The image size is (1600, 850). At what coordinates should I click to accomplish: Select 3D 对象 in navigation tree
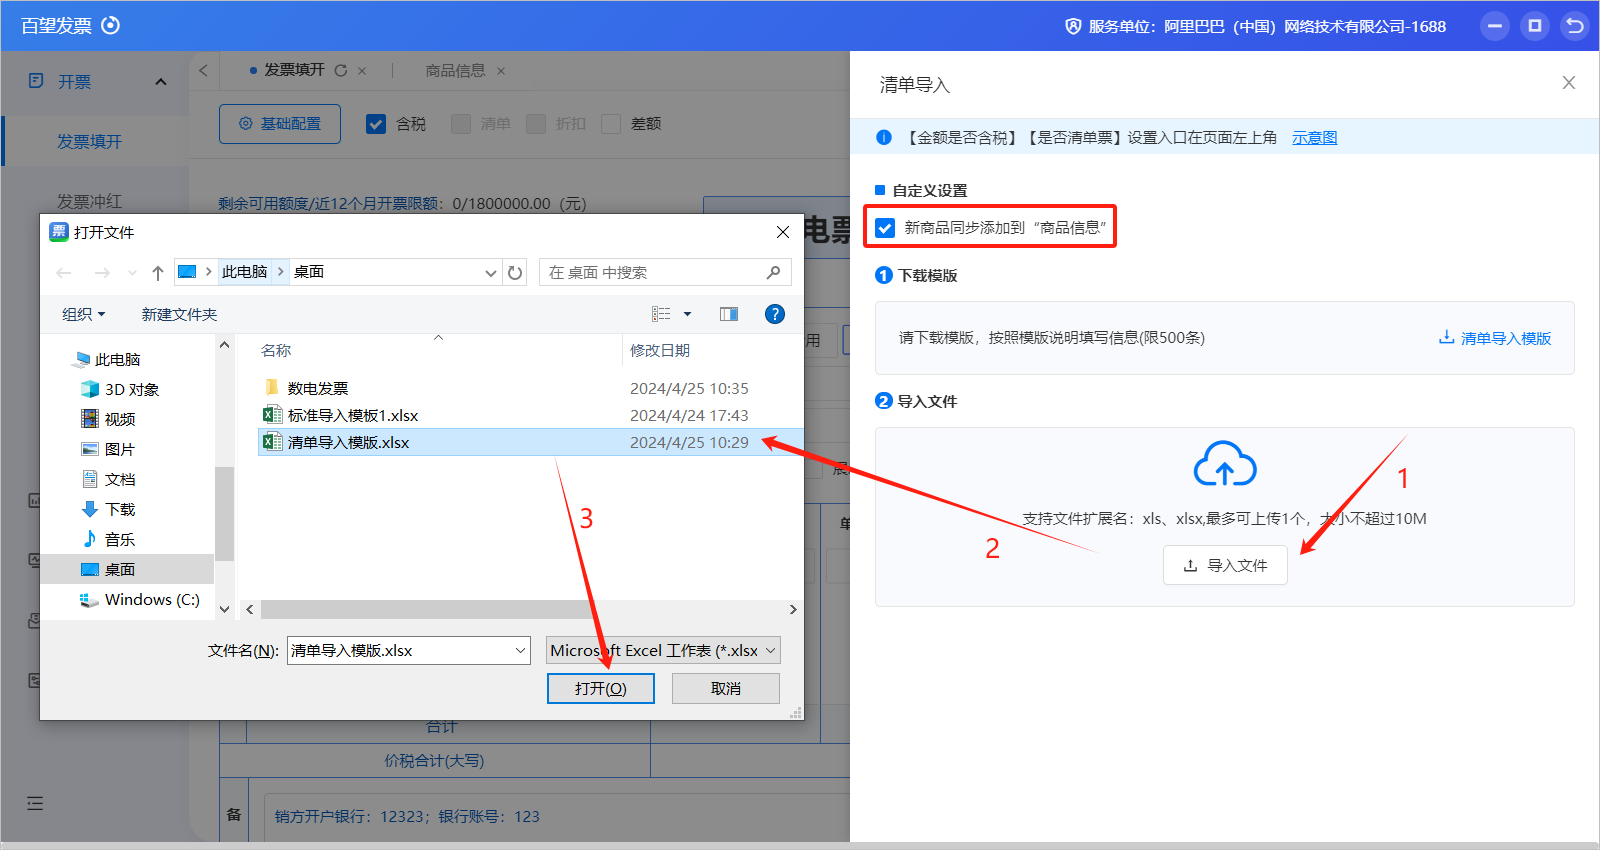tap(120, 389)
